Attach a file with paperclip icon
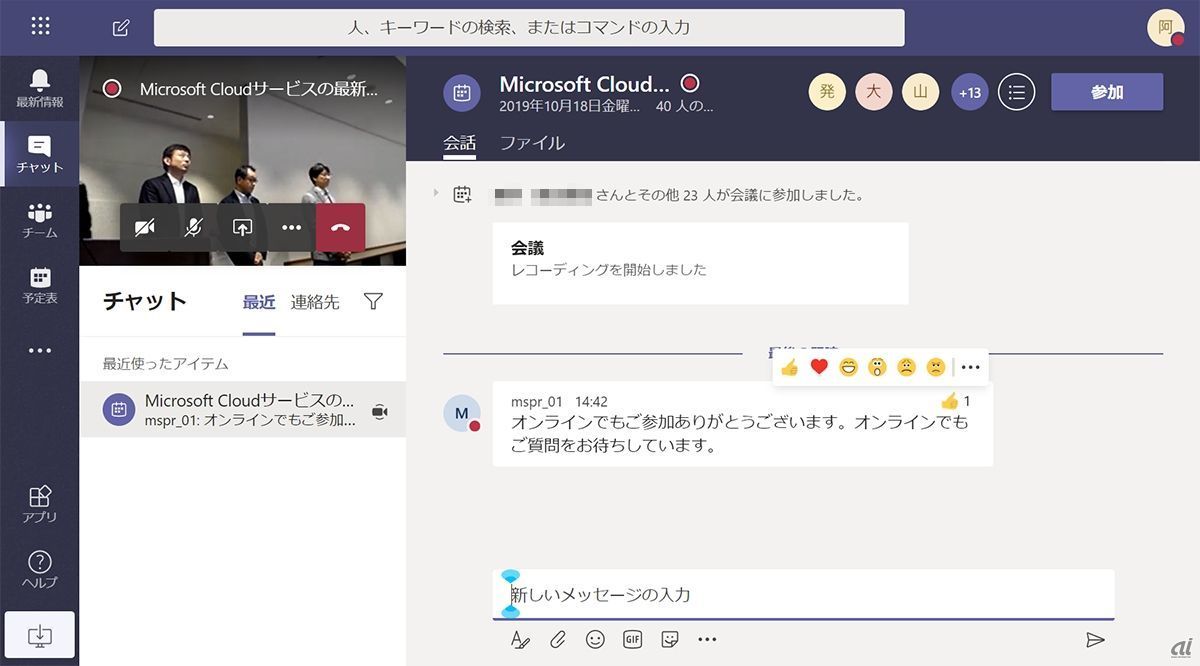 557,639
